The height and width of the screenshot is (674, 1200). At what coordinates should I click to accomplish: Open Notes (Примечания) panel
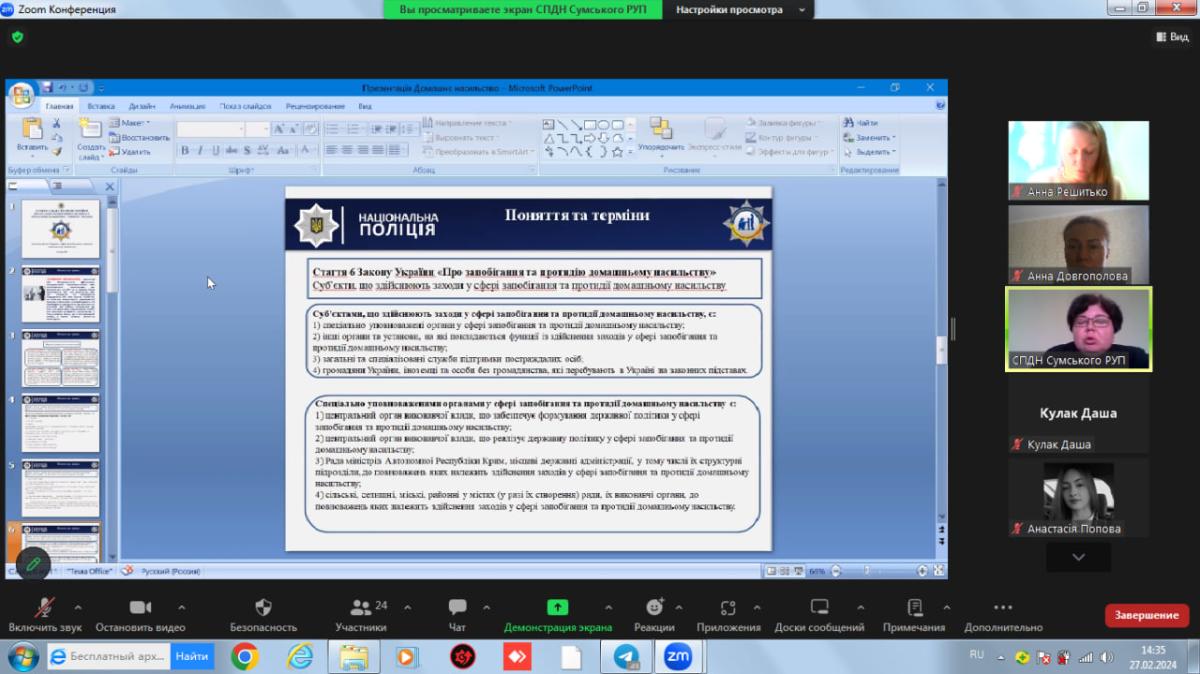pos(913,608)
